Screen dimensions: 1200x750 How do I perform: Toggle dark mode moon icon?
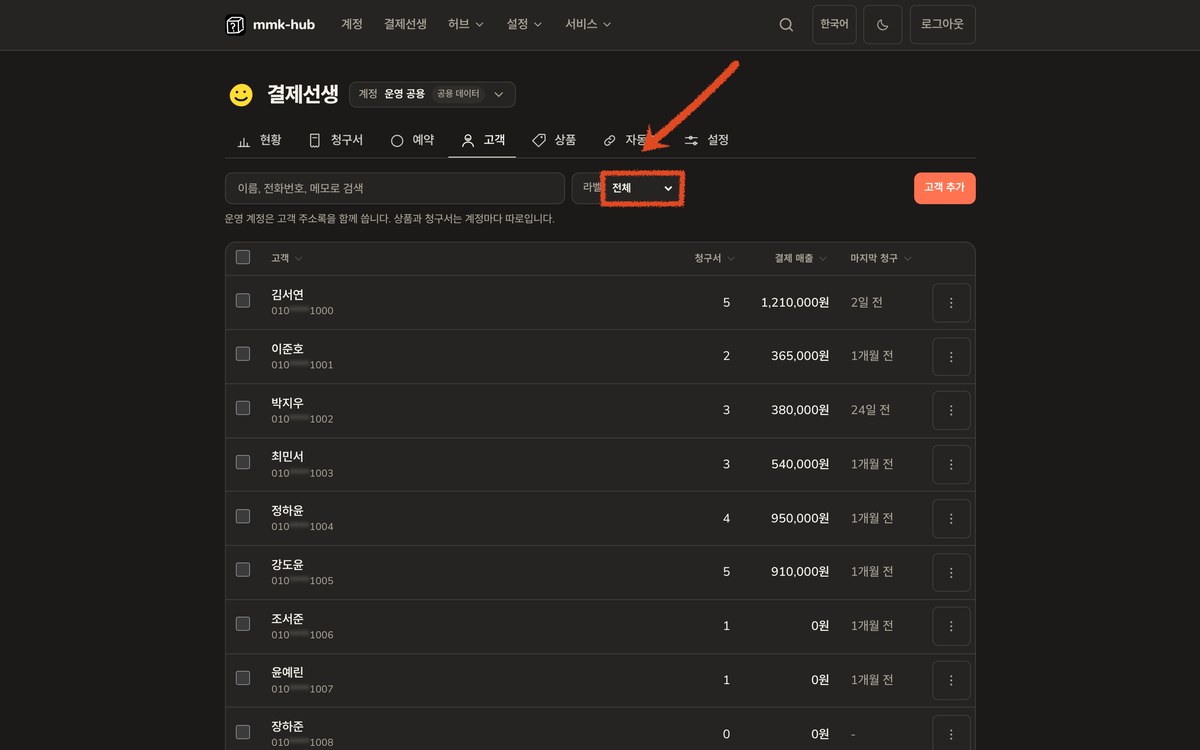(883, 25)
